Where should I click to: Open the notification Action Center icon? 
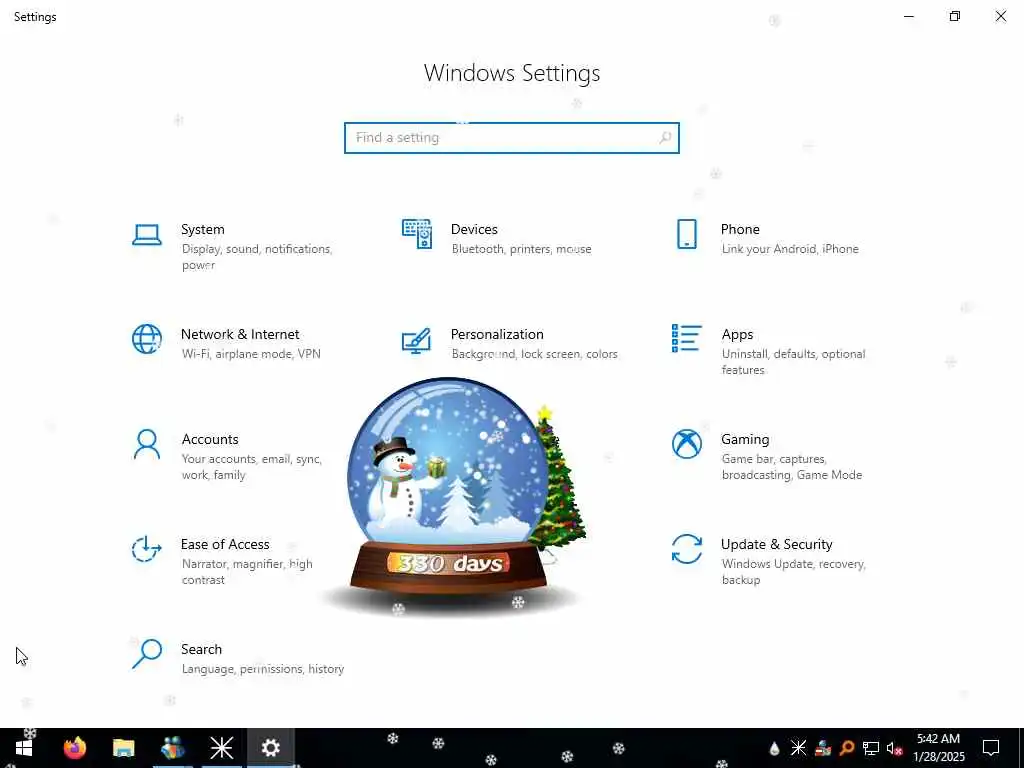pyautogui.click(x=991, y=748)
